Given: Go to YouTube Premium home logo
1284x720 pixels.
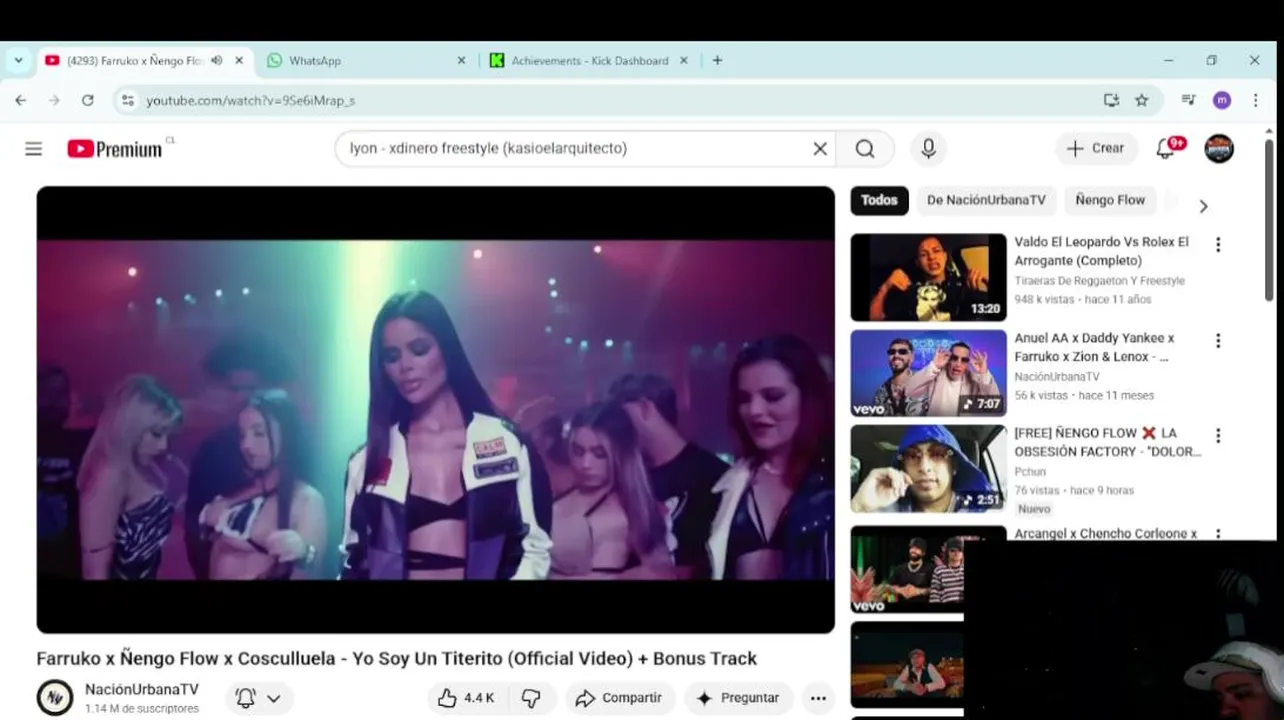Looking at the screenshot, I should point(115,149).
